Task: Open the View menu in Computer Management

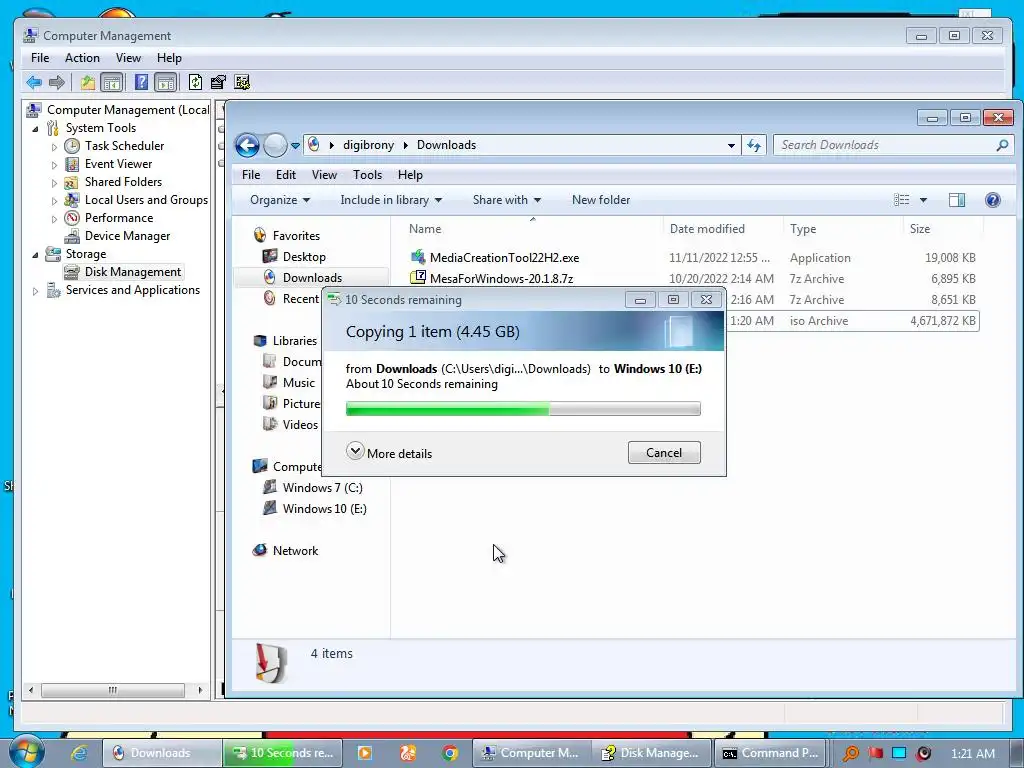Action: (128, 58)
